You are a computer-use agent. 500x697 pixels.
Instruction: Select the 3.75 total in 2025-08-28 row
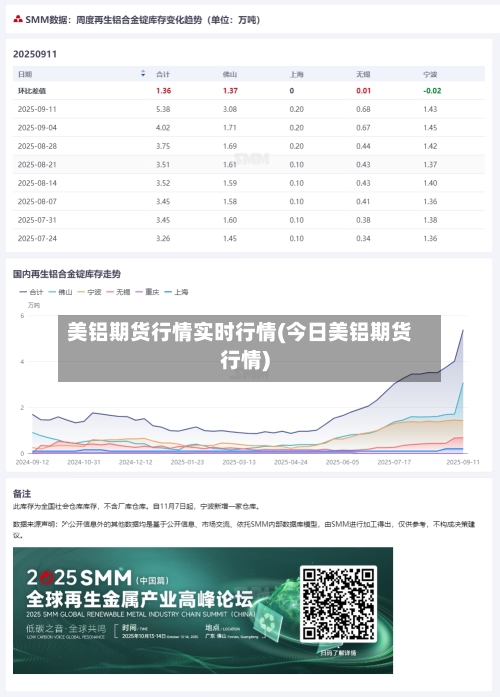point(163,146)
